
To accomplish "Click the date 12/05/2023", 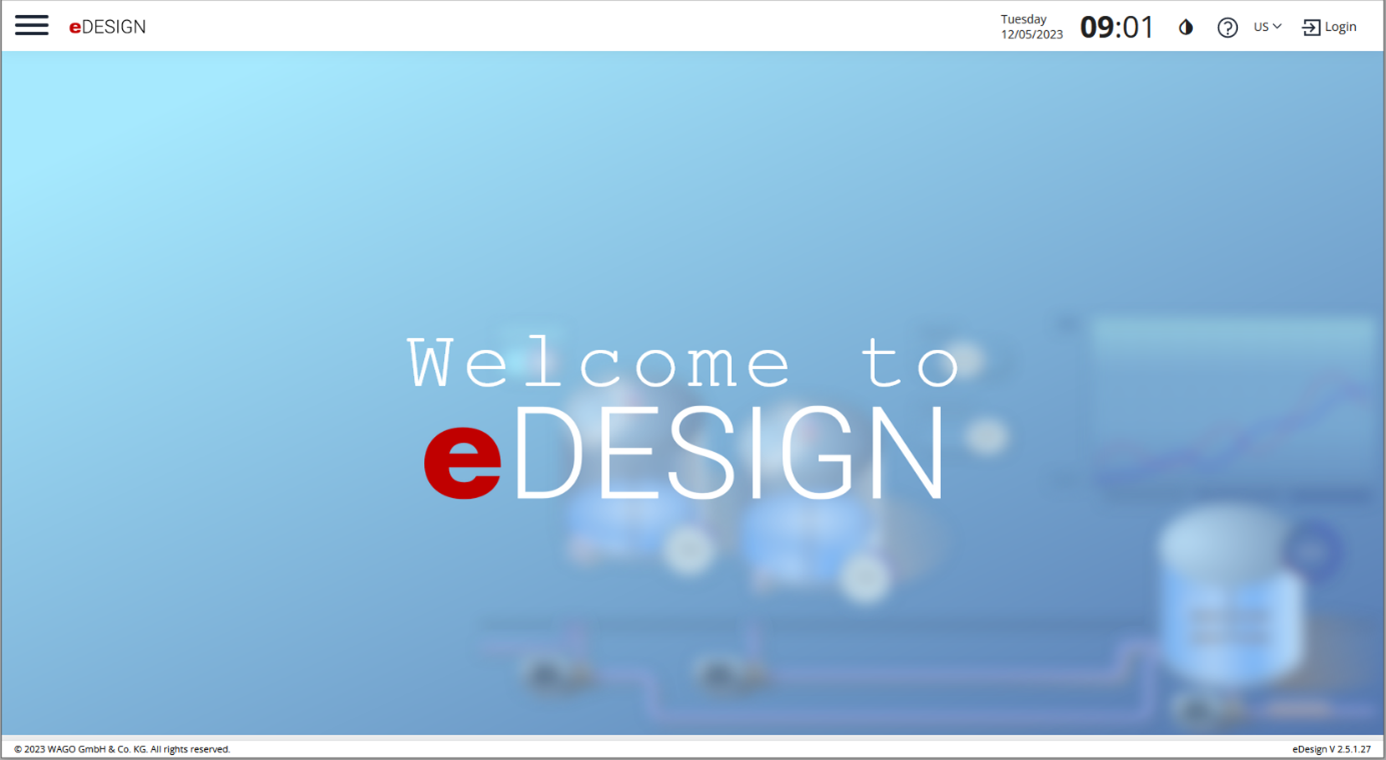I will pos(1031,35).
